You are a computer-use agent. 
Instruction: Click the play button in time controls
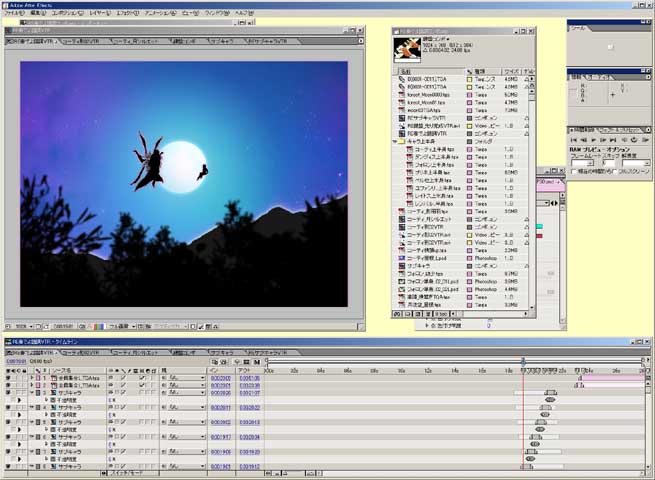tap(593, 140)
